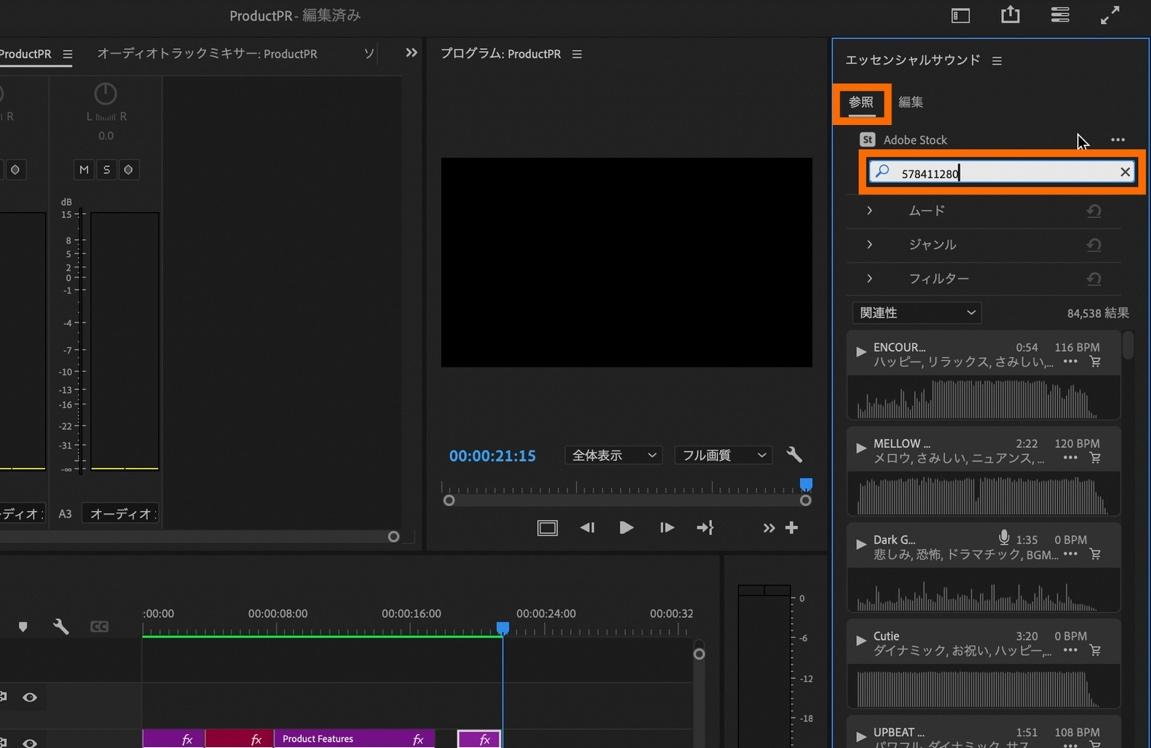This screenshot has height=748, width=1151.
Task: Open the Essential Sound panel menu
Action: click(997, 61)
